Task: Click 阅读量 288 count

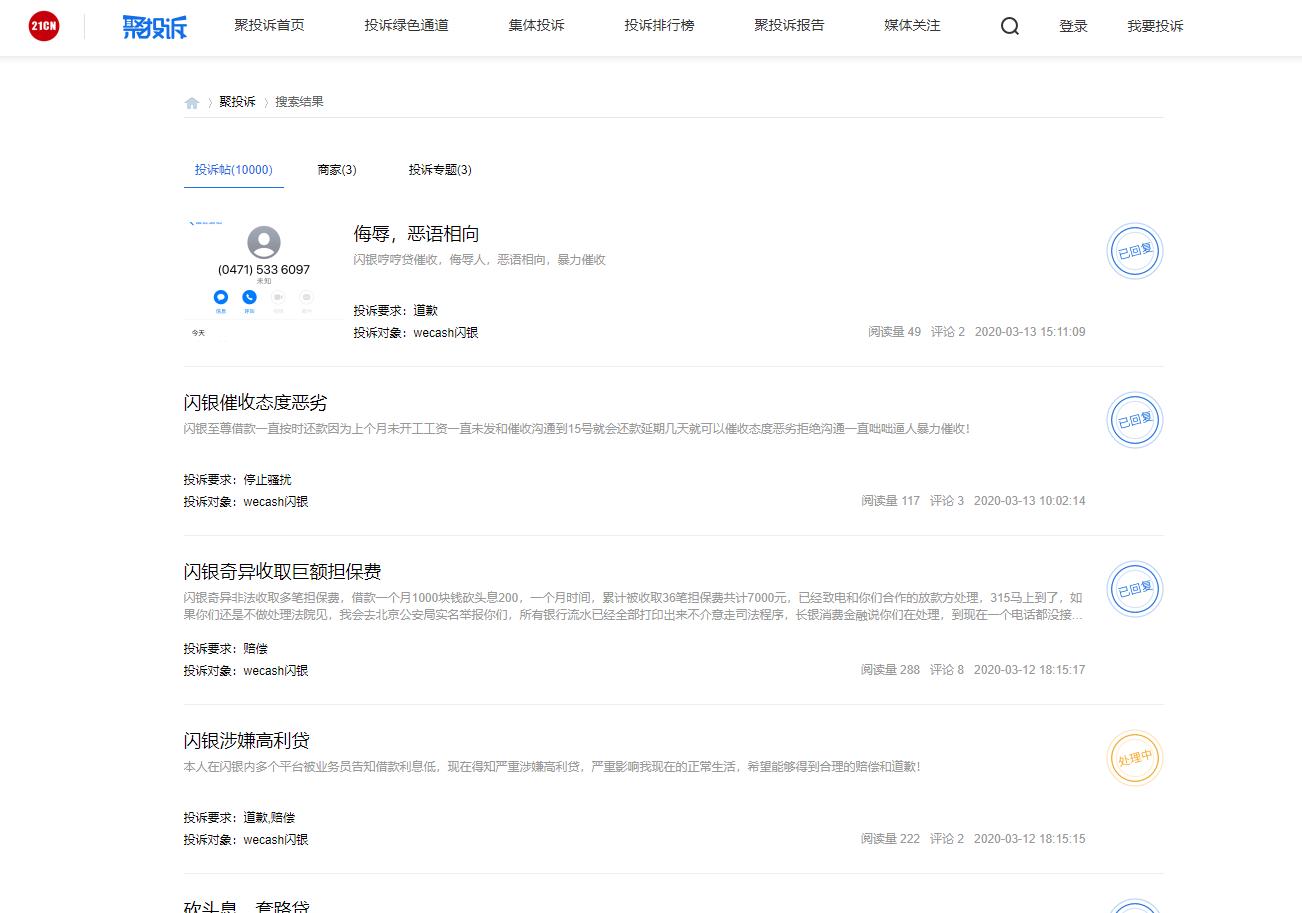Action: (890, 670)
